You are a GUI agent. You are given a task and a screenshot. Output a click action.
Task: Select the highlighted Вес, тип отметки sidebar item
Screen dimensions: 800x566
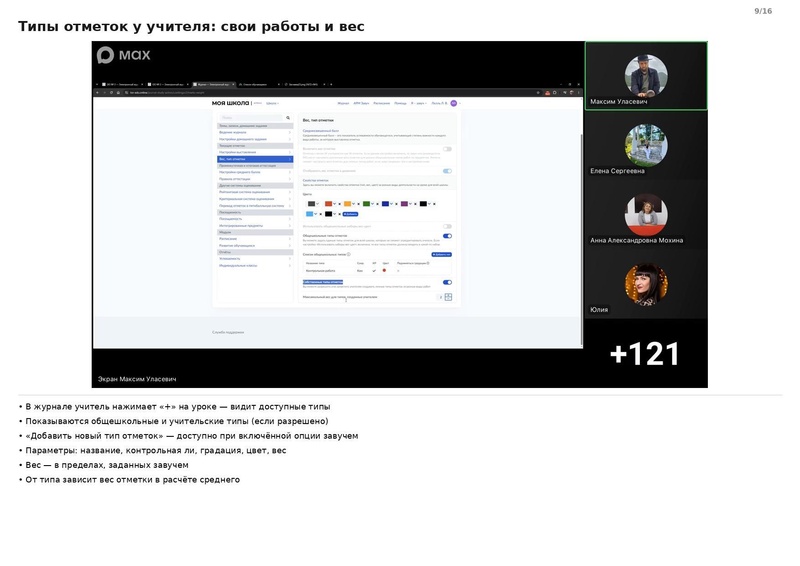255,159
